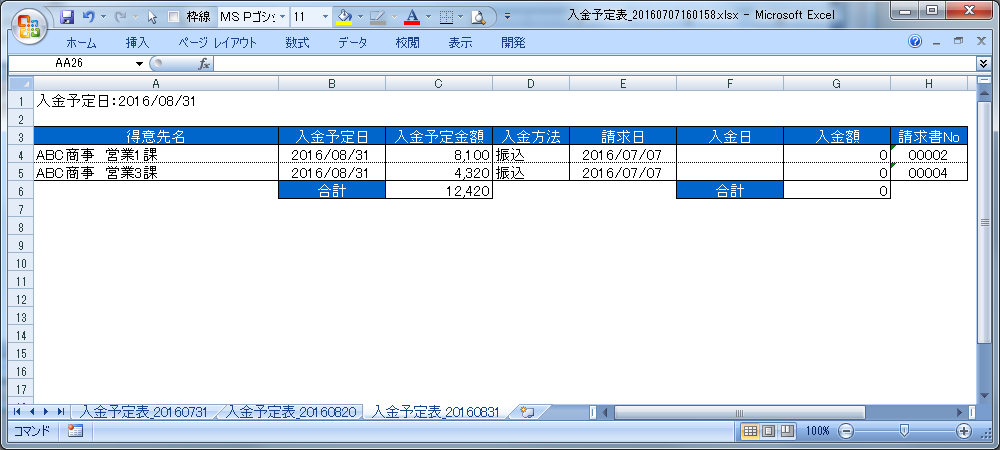Click the zoom in plus button

pyautogui.click(x=964, y=431)
